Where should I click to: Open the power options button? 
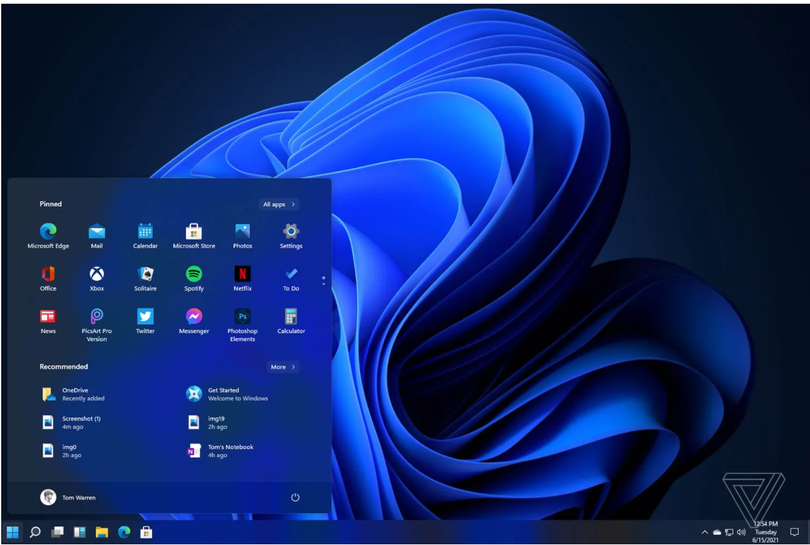click(x=295, y=497)
